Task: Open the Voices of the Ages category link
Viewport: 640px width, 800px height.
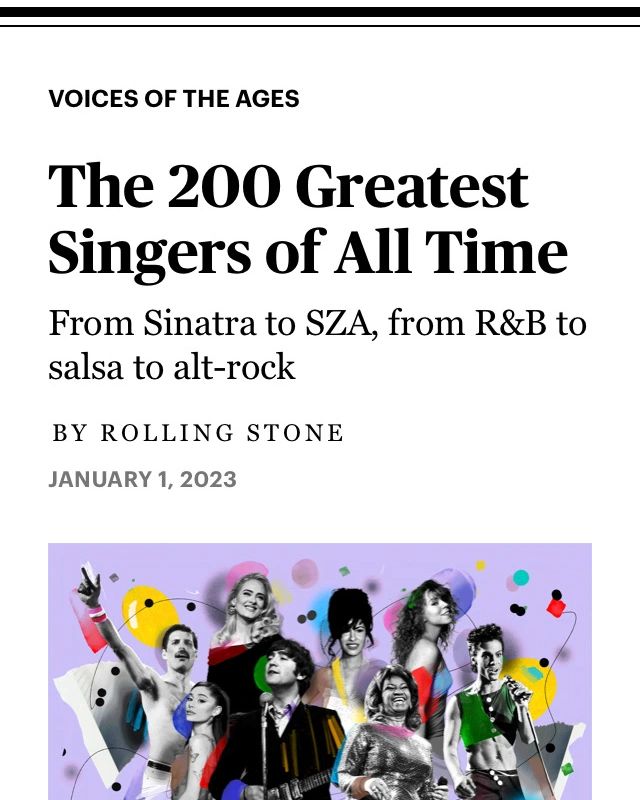Action: point(174,99)
